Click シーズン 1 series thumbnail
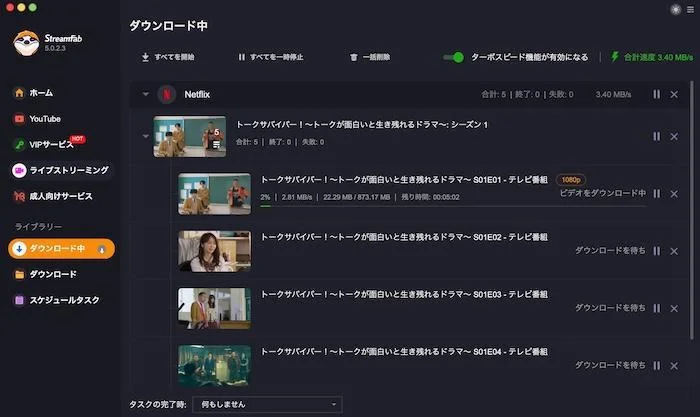Viewport: 700px width, 417px height. (190, 136)
